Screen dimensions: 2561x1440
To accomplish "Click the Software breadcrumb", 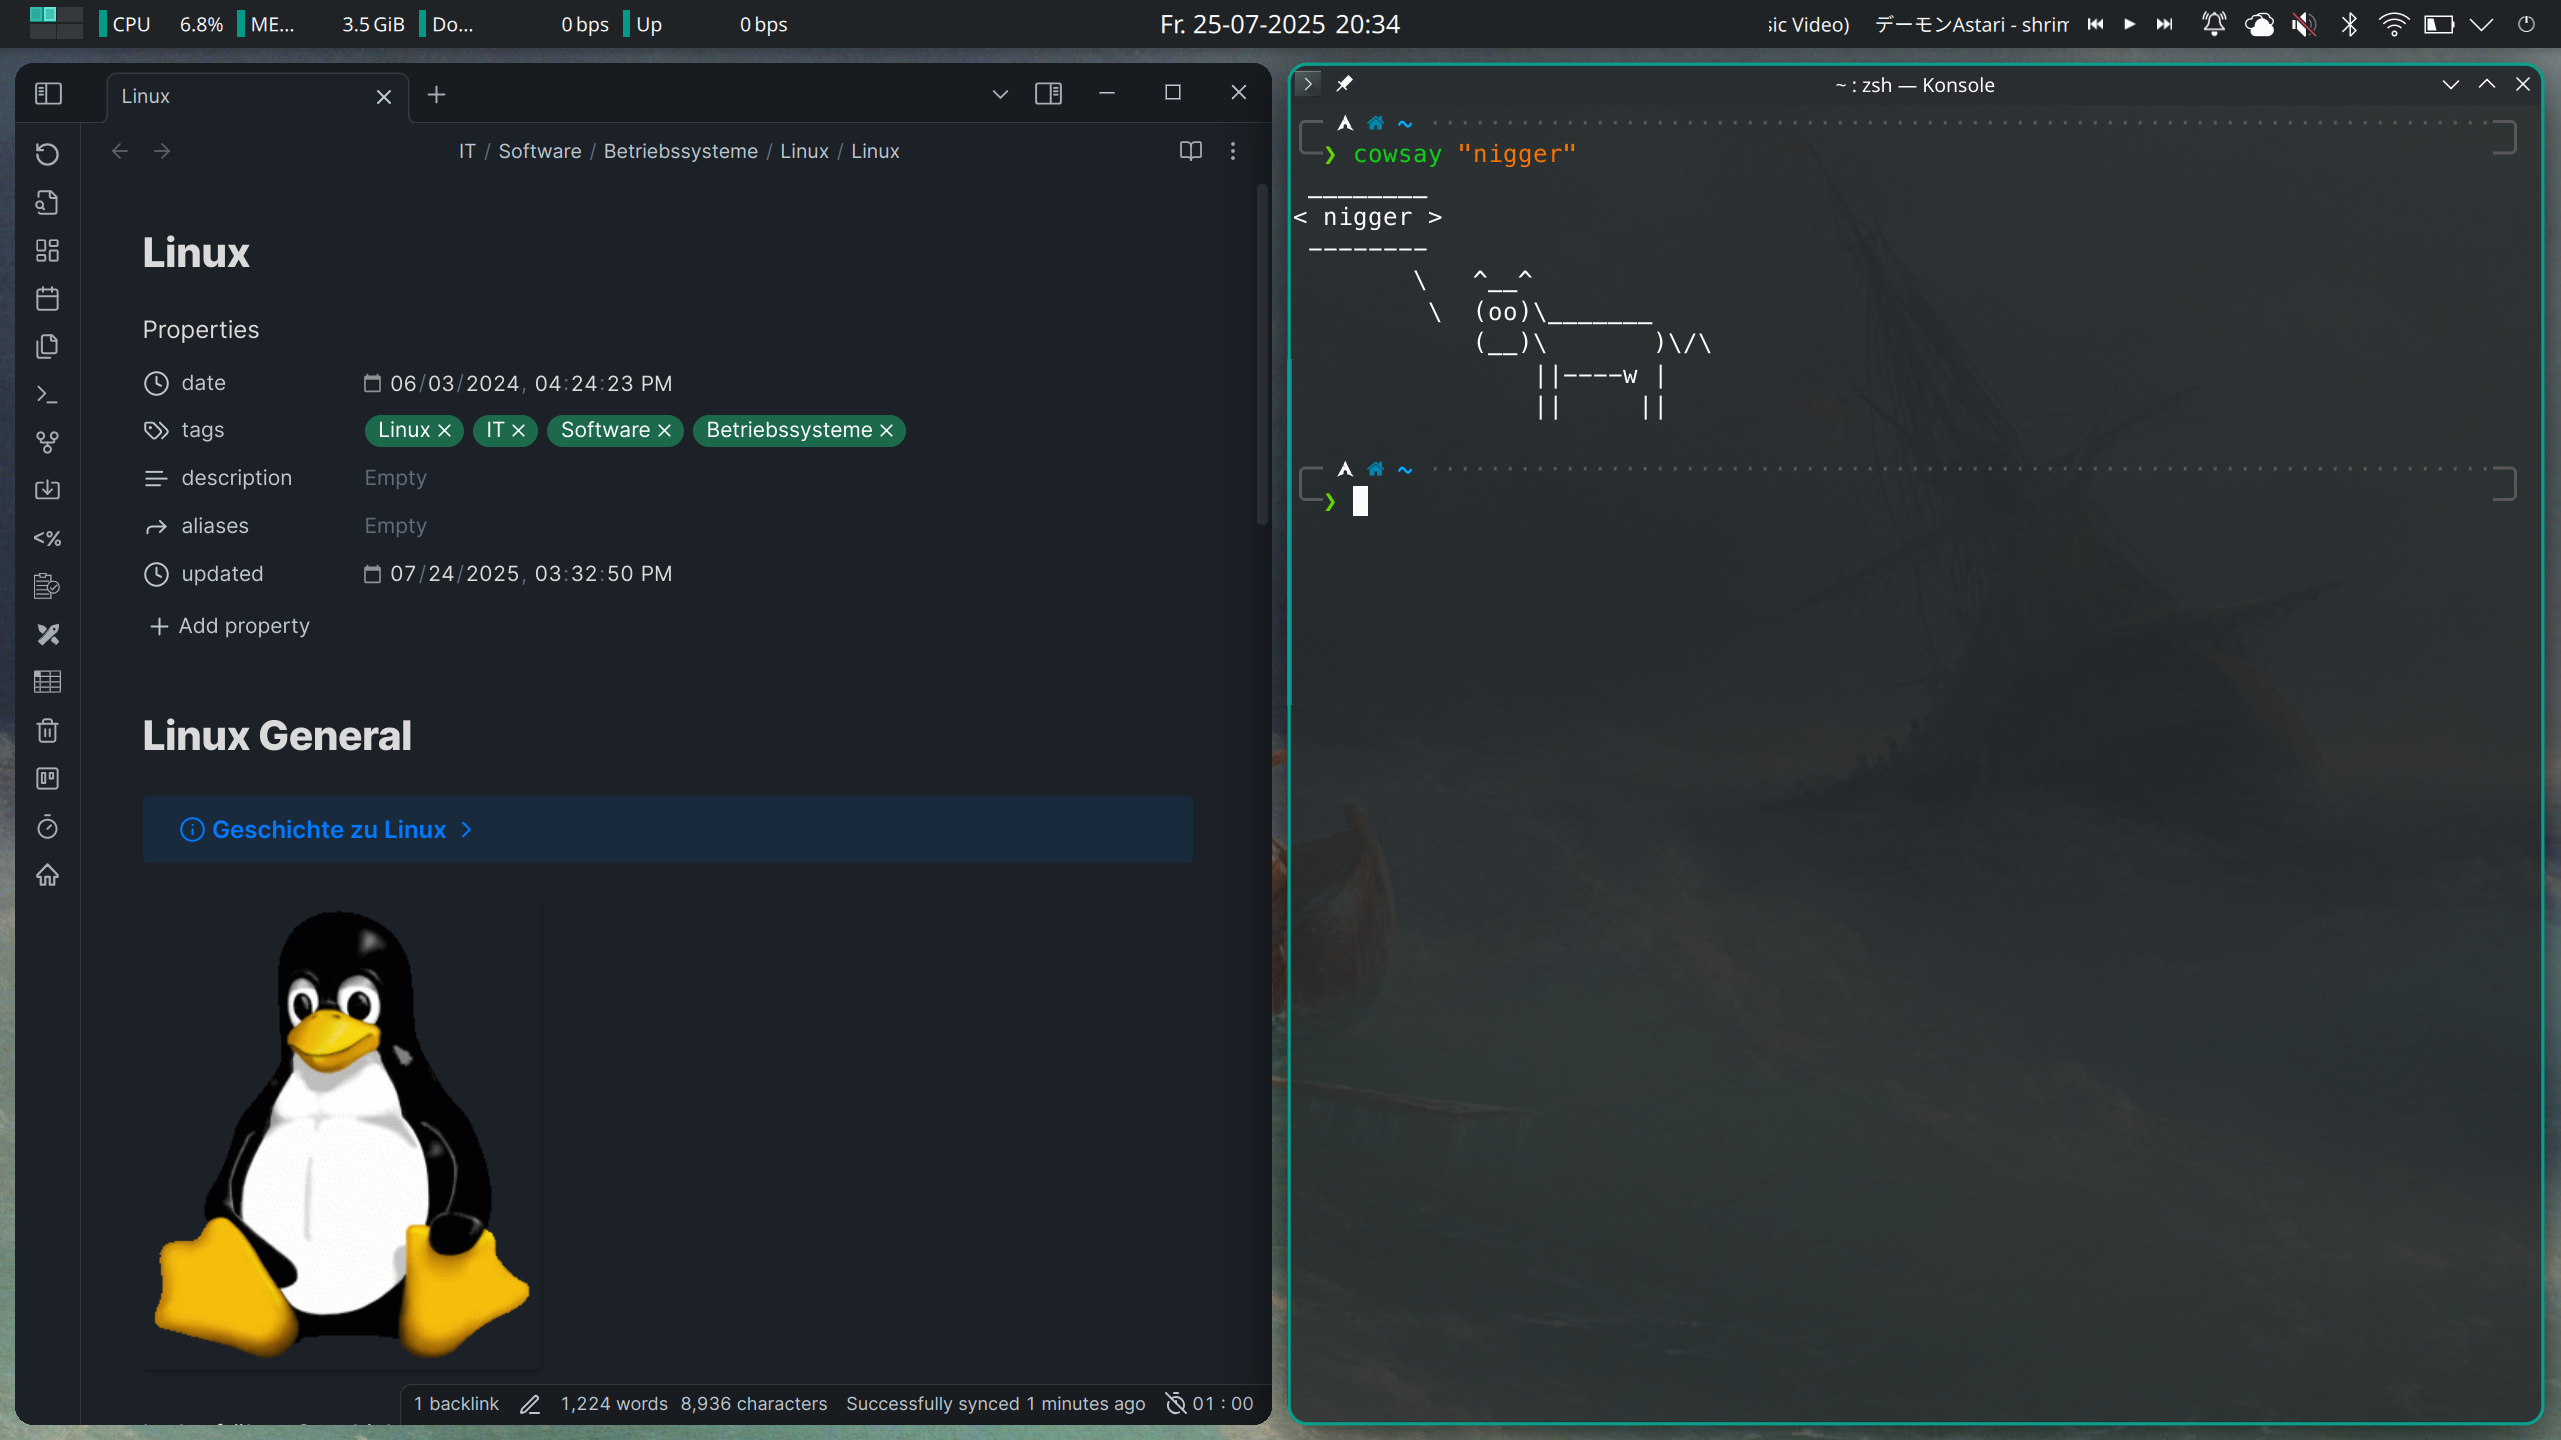I will [x=540, y=151].
